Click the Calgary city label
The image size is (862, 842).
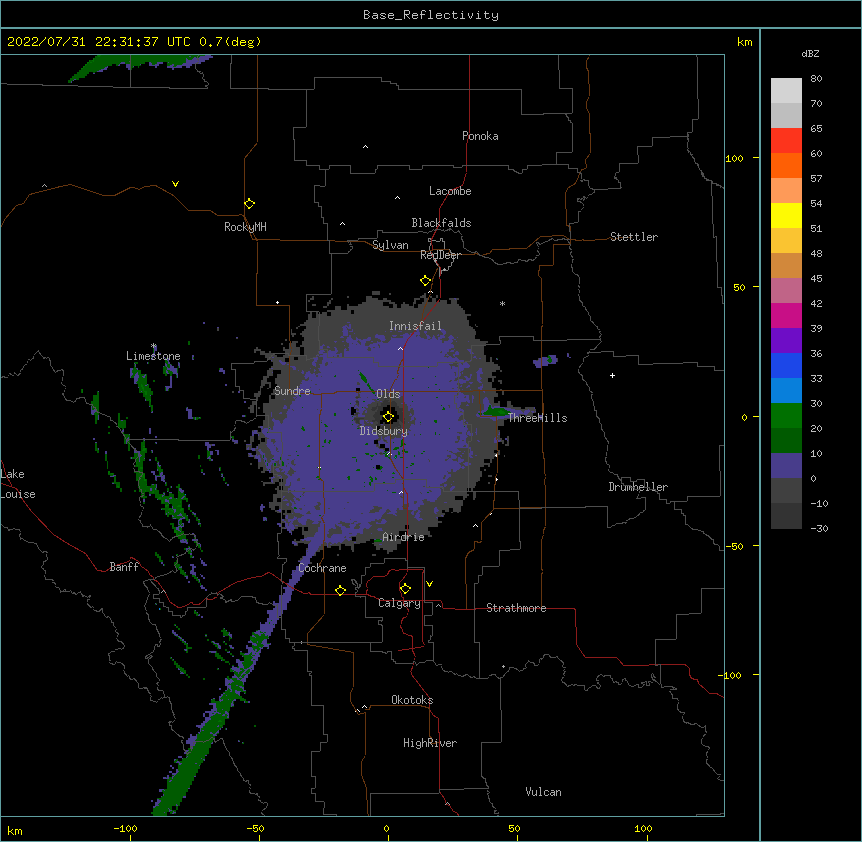click(x=399, y=603)
